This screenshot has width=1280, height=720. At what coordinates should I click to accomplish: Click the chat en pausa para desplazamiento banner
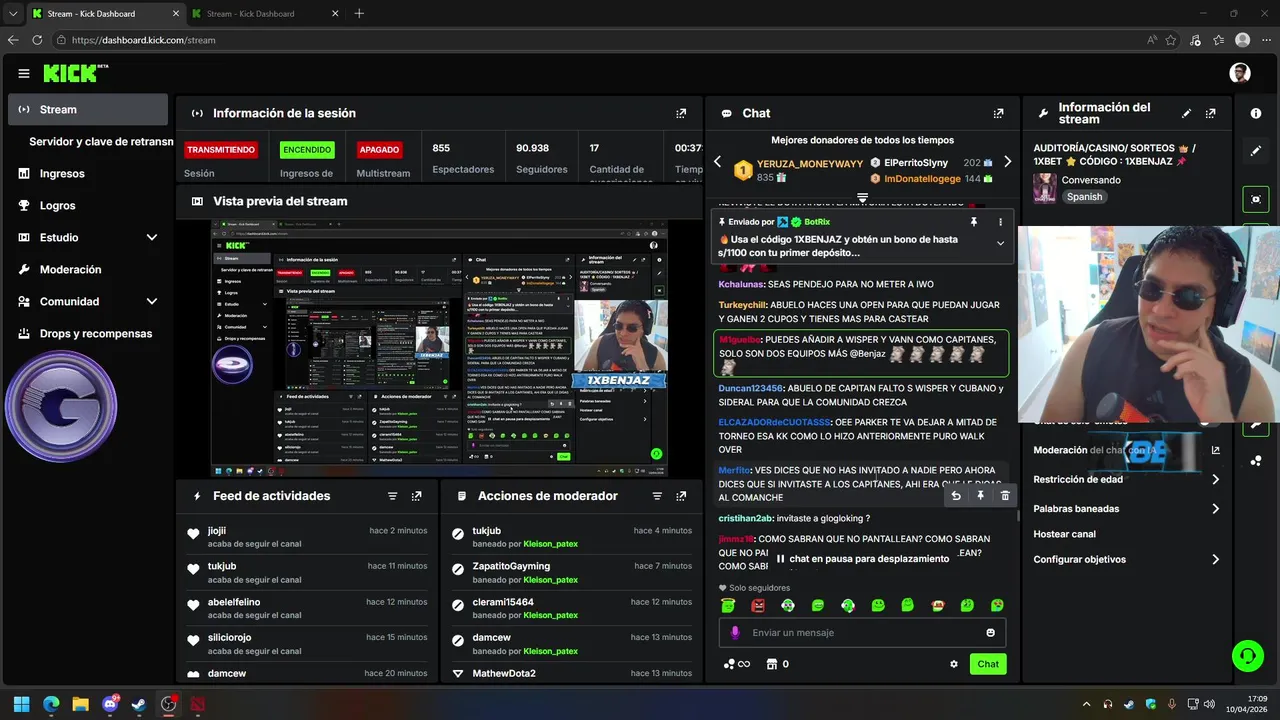pos(862,559)
